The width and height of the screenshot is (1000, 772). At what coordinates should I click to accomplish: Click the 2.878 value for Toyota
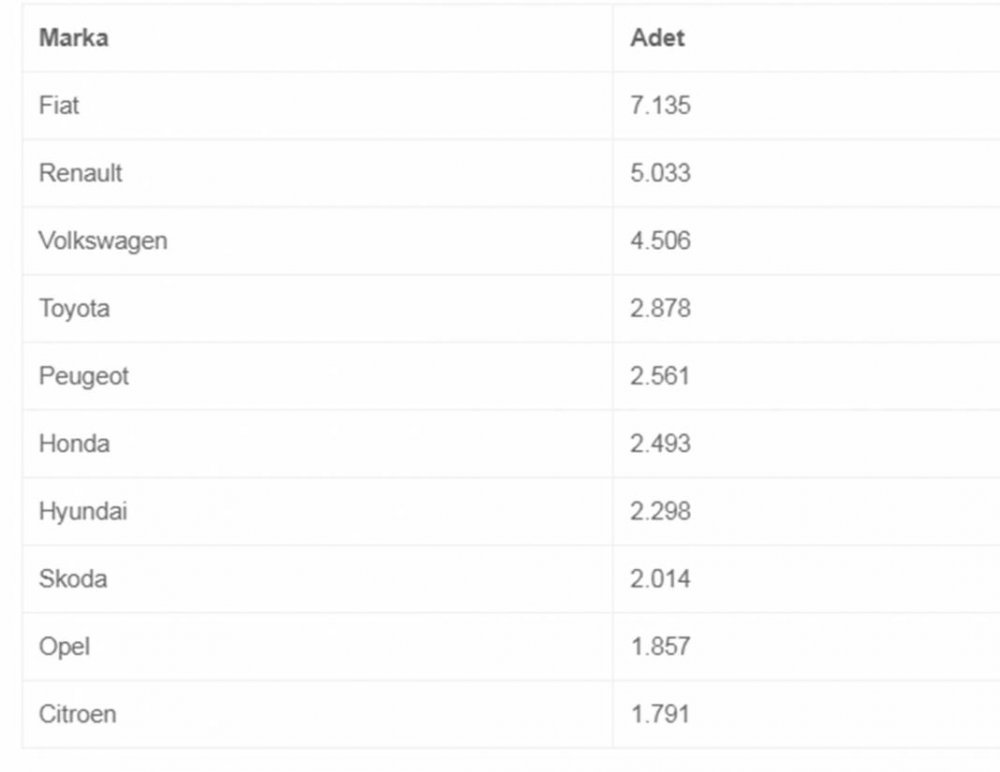[x=661, y=308]
